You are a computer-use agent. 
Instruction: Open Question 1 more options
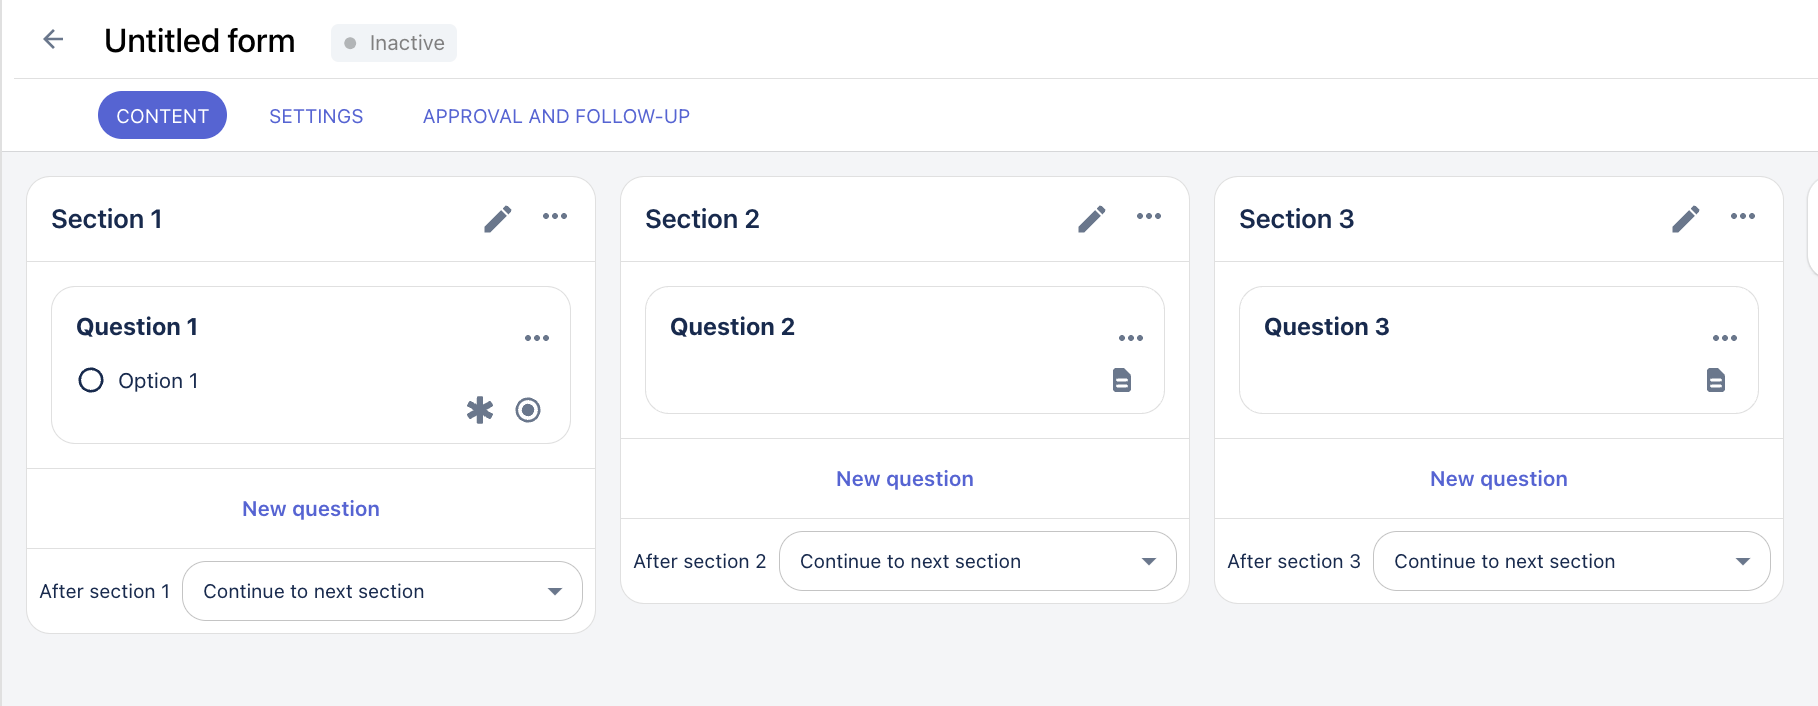point(537,338)
